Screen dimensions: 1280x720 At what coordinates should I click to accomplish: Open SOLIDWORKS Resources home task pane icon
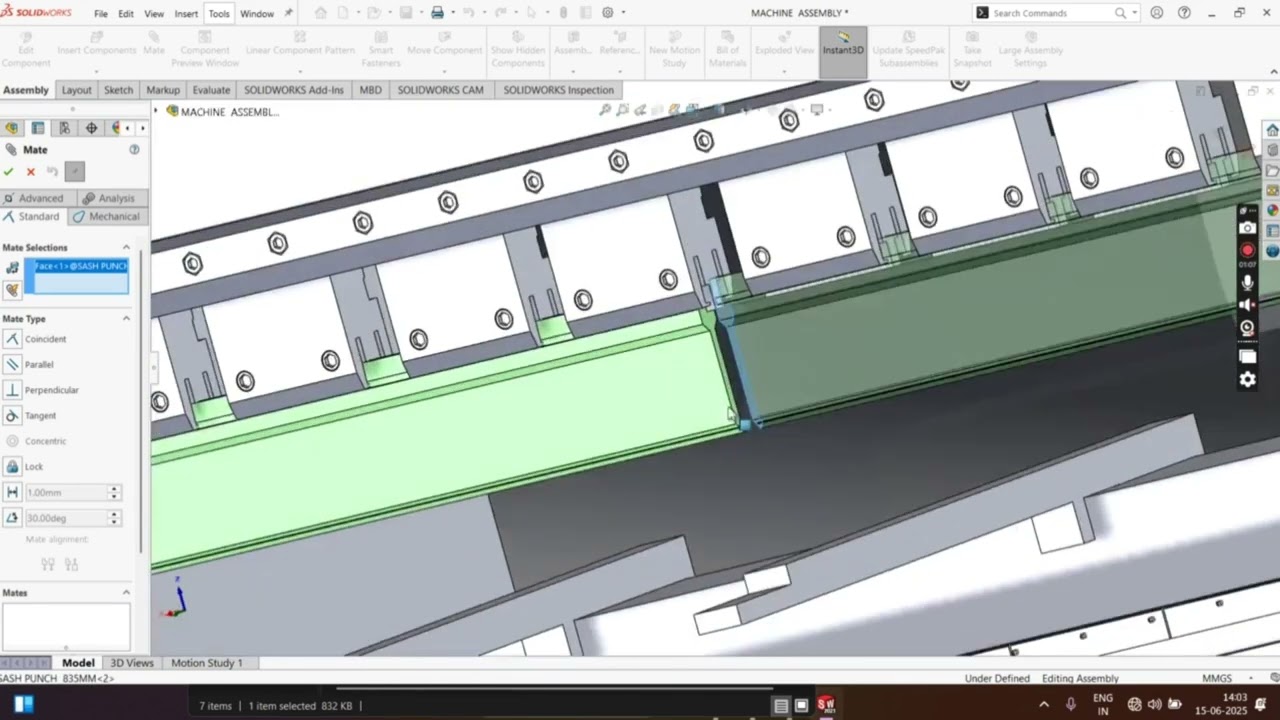pyautogui.click(x=1272, y=130)
